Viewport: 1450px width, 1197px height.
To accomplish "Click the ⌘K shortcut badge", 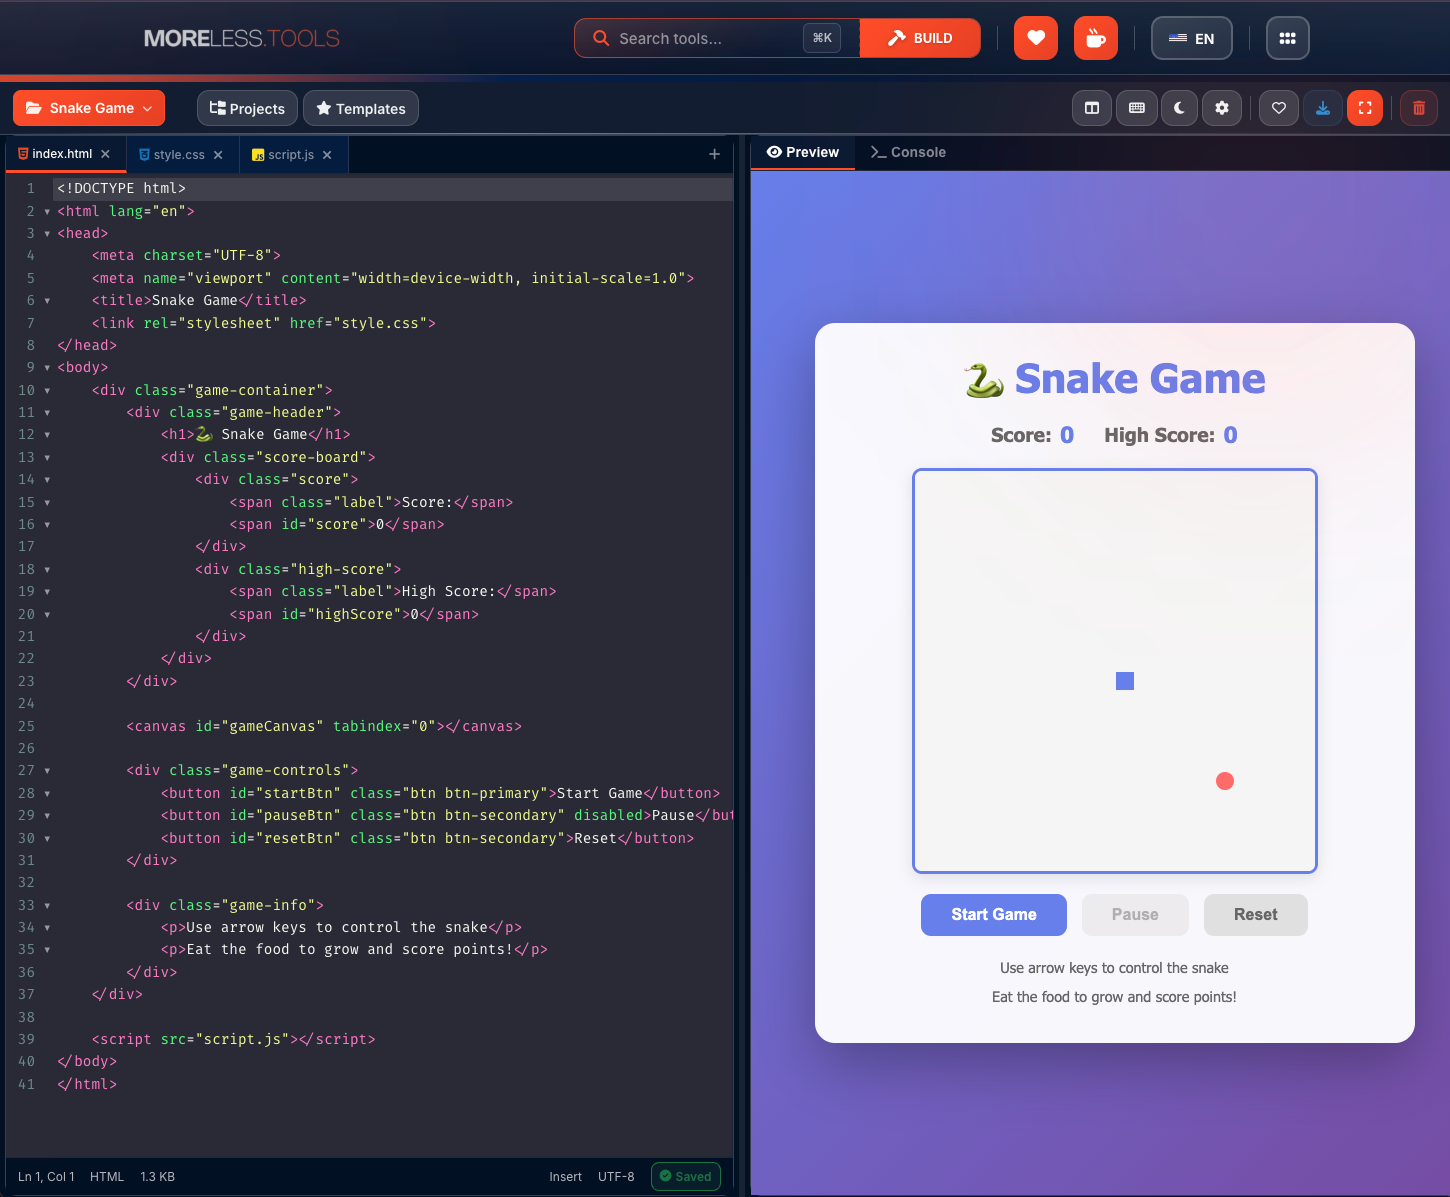I will pyautogui.click(x=822, y=38).
